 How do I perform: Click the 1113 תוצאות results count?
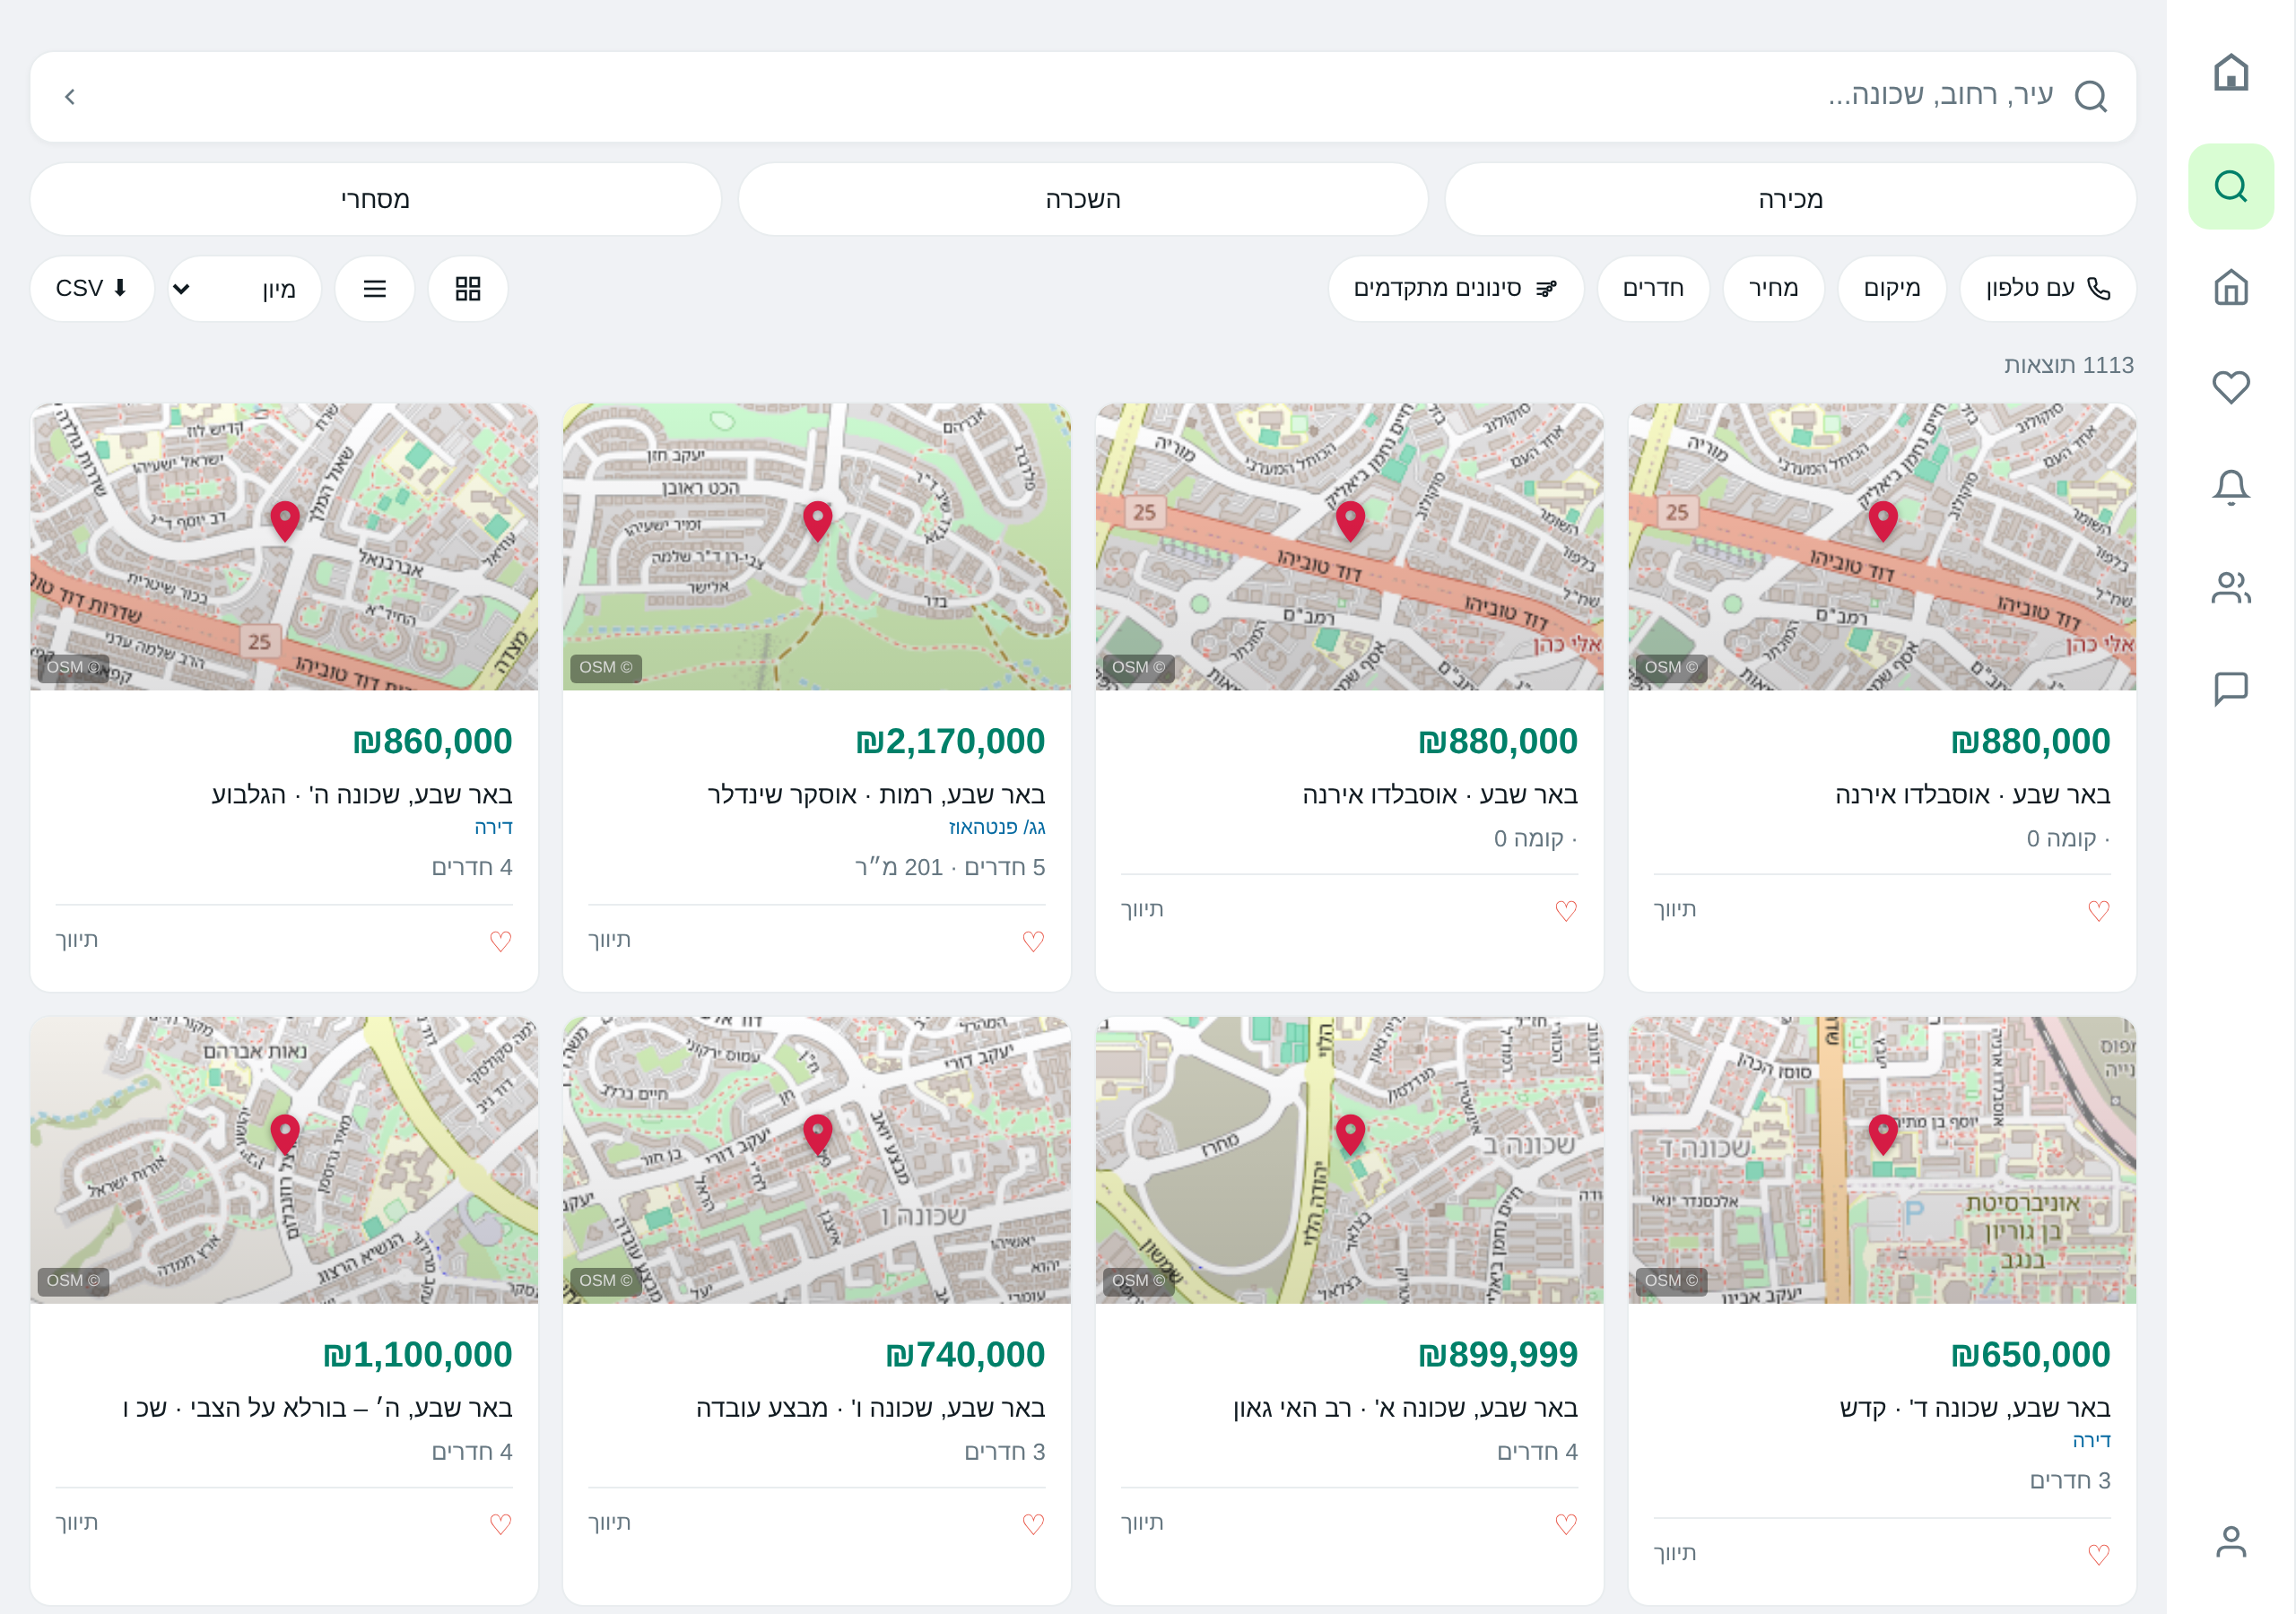2068,365
